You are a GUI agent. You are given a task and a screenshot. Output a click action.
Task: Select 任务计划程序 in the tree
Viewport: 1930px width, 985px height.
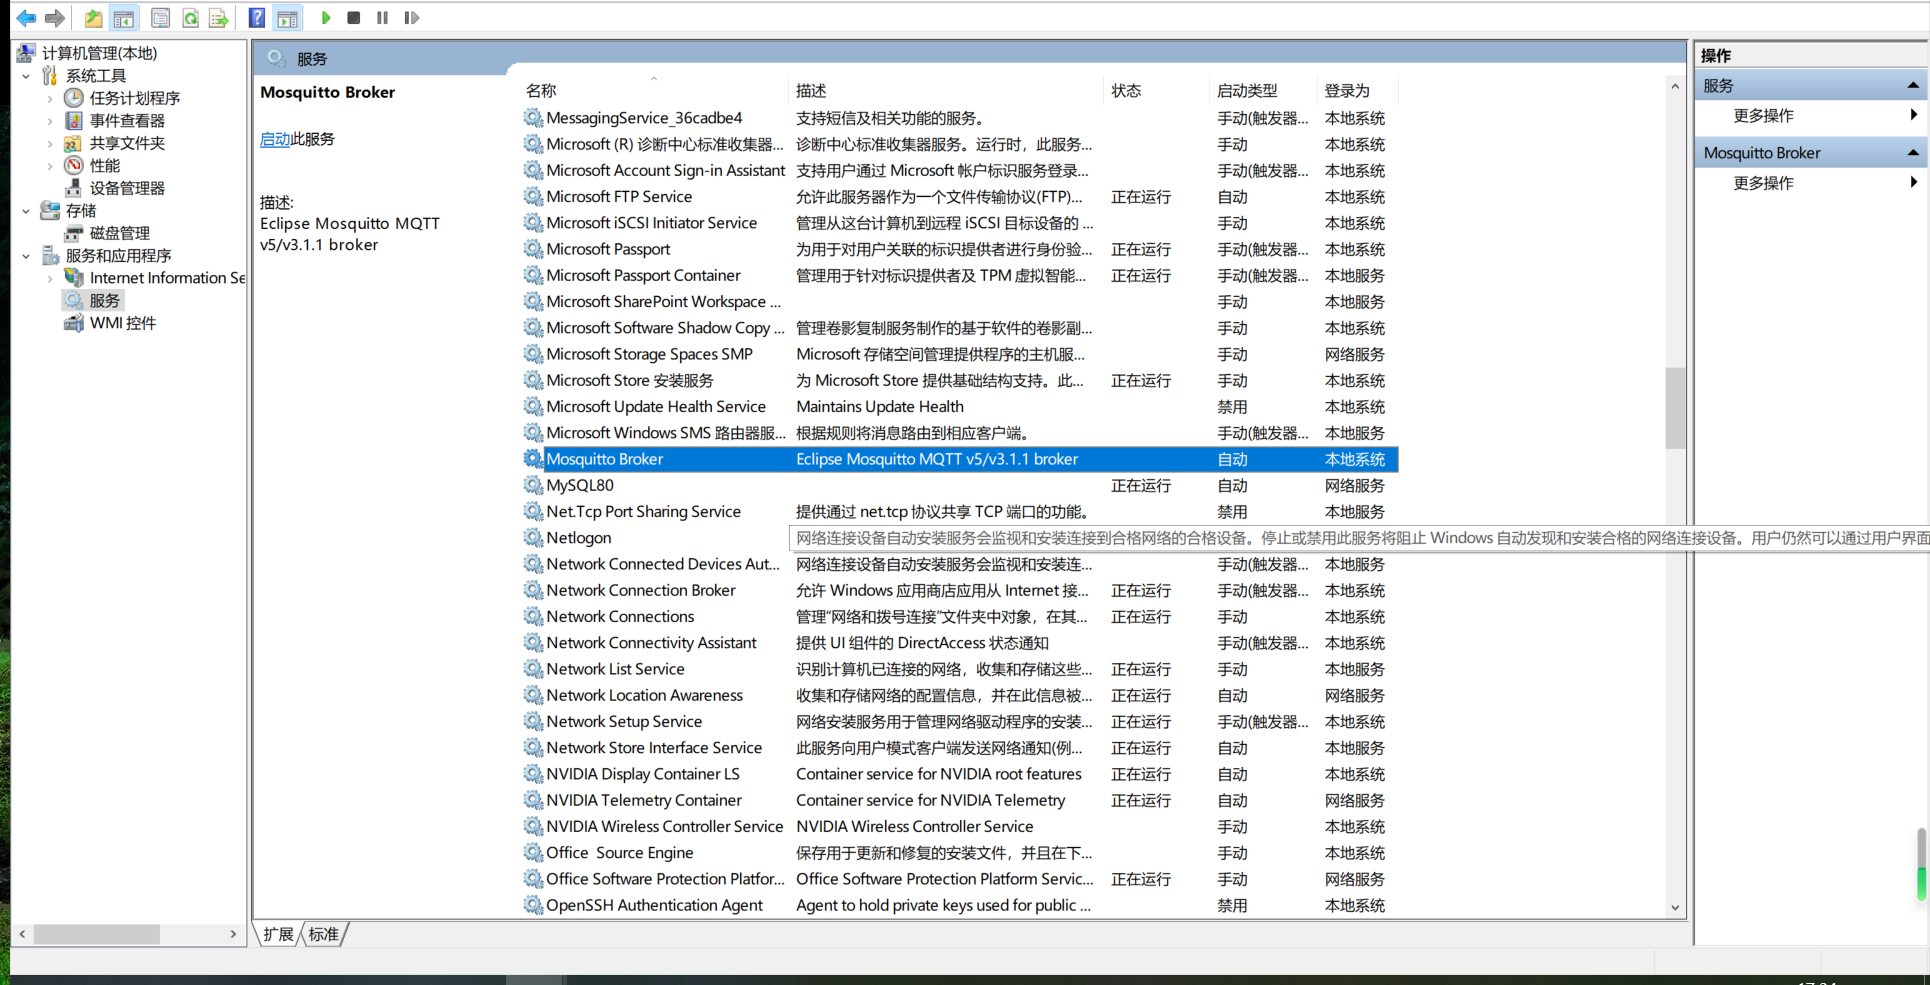135,98
